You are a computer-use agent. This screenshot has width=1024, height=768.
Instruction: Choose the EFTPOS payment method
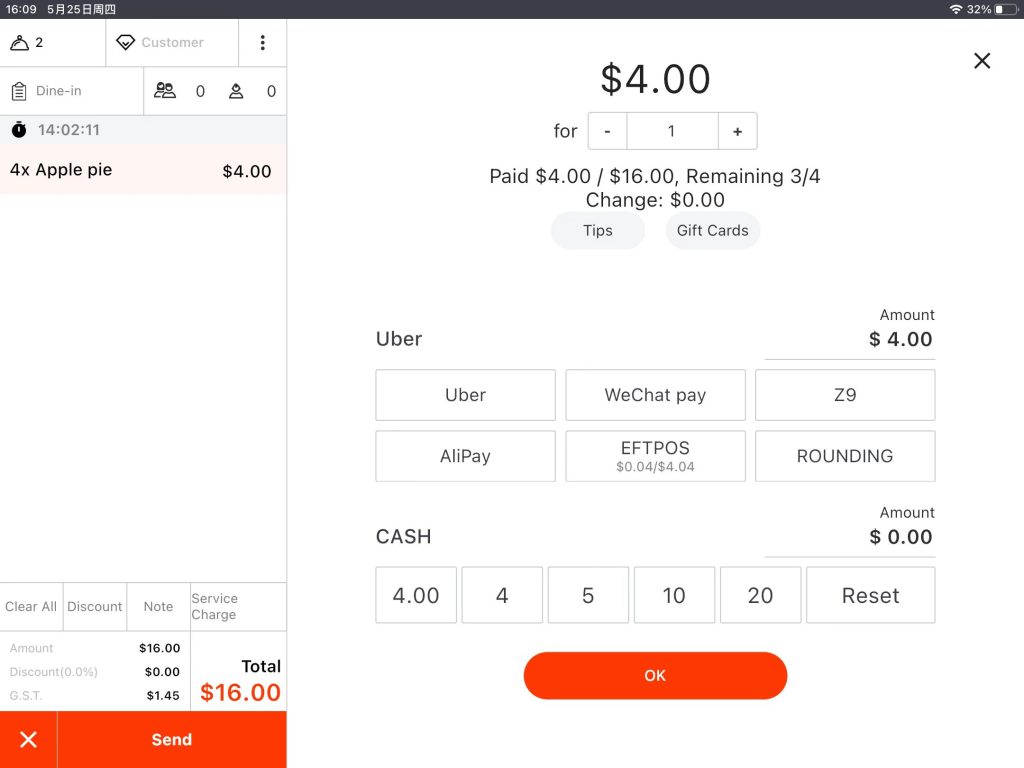point(655,456)
